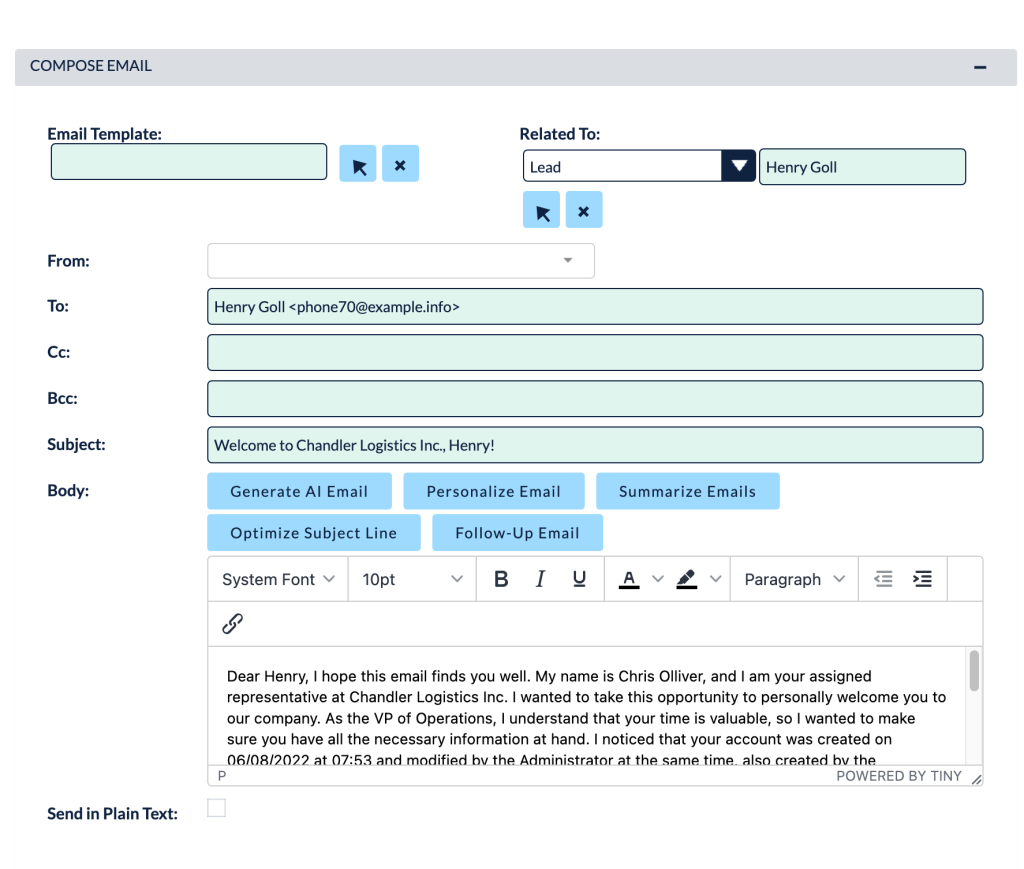
Task: Apply the text color swatch
Action: click(x=629, y=579)
